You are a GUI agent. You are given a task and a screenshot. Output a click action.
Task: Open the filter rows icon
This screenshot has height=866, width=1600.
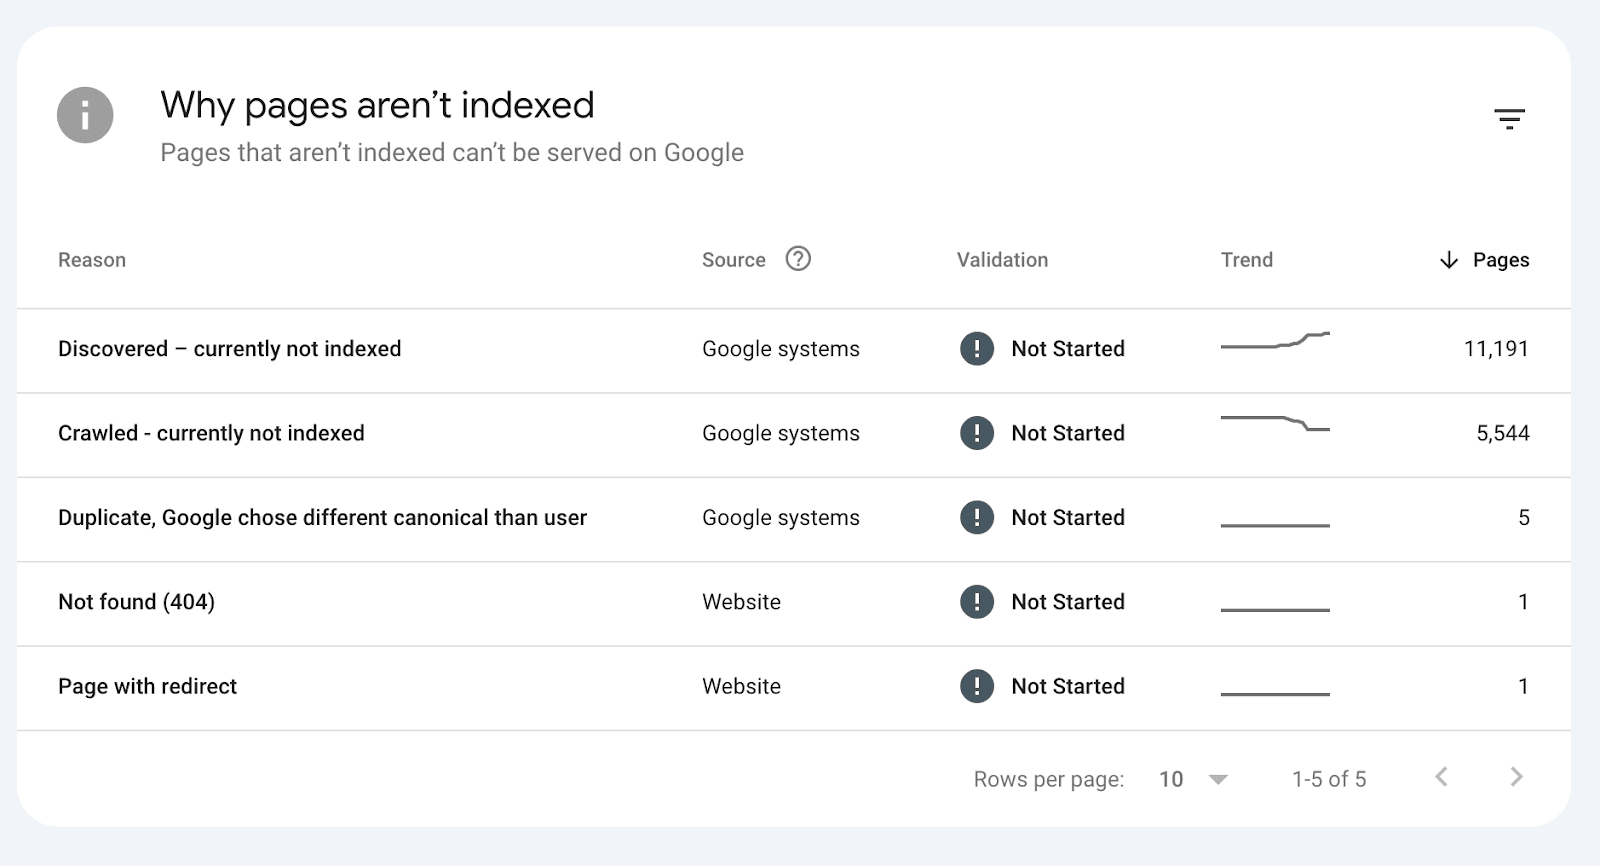(x=1509, y=119)
